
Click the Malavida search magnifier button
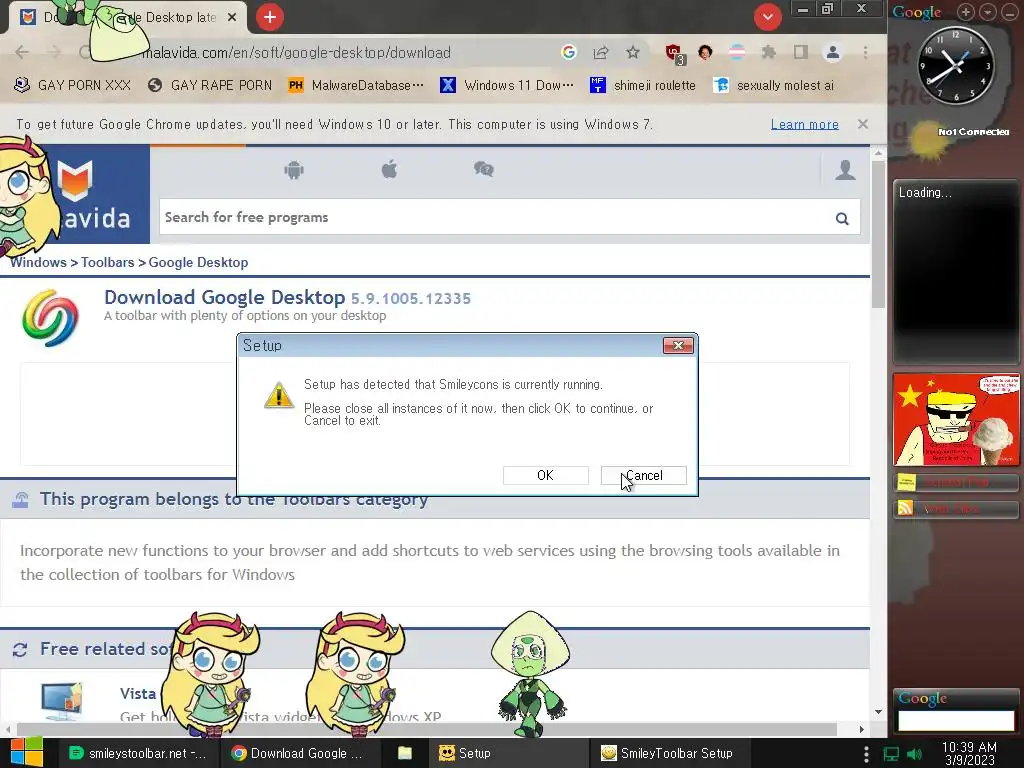click(842, 218)
